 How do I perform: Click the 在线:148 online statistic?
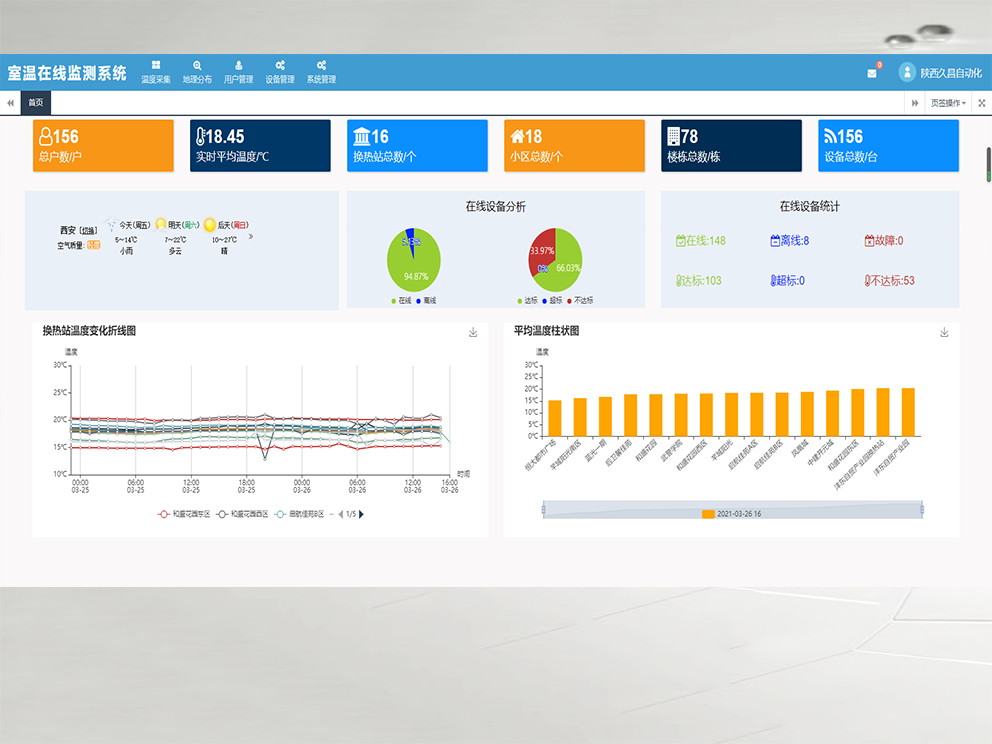[x=701, y=241]
